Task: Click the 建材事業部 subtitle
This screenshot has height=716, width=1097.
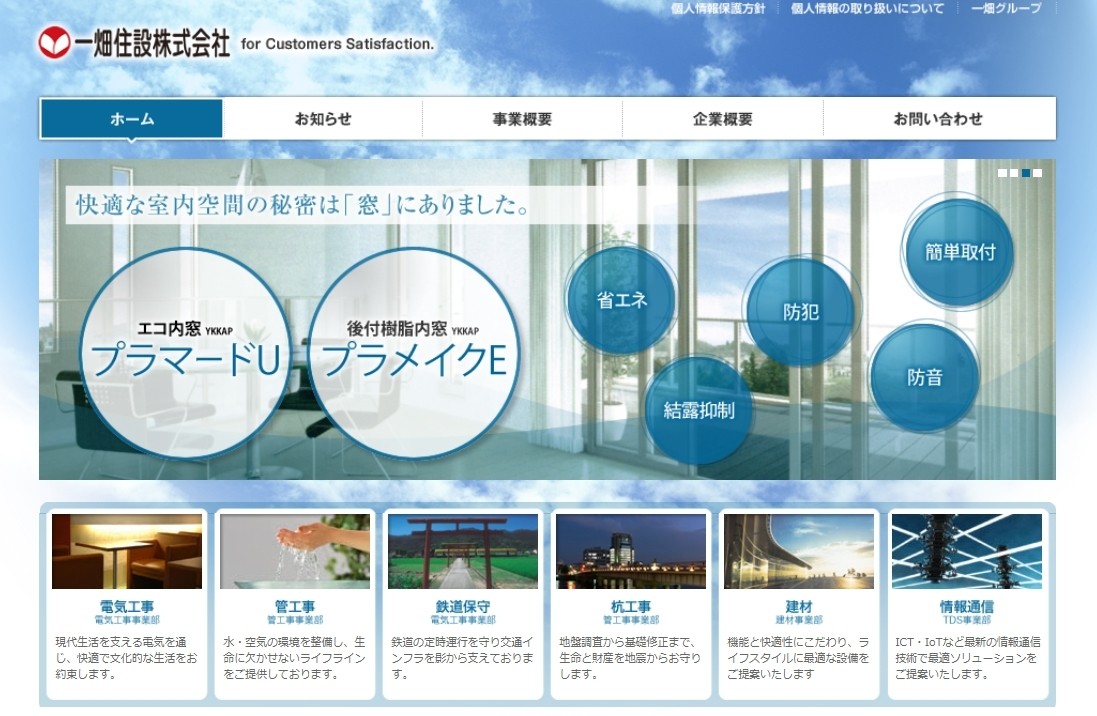Action: 799,620
